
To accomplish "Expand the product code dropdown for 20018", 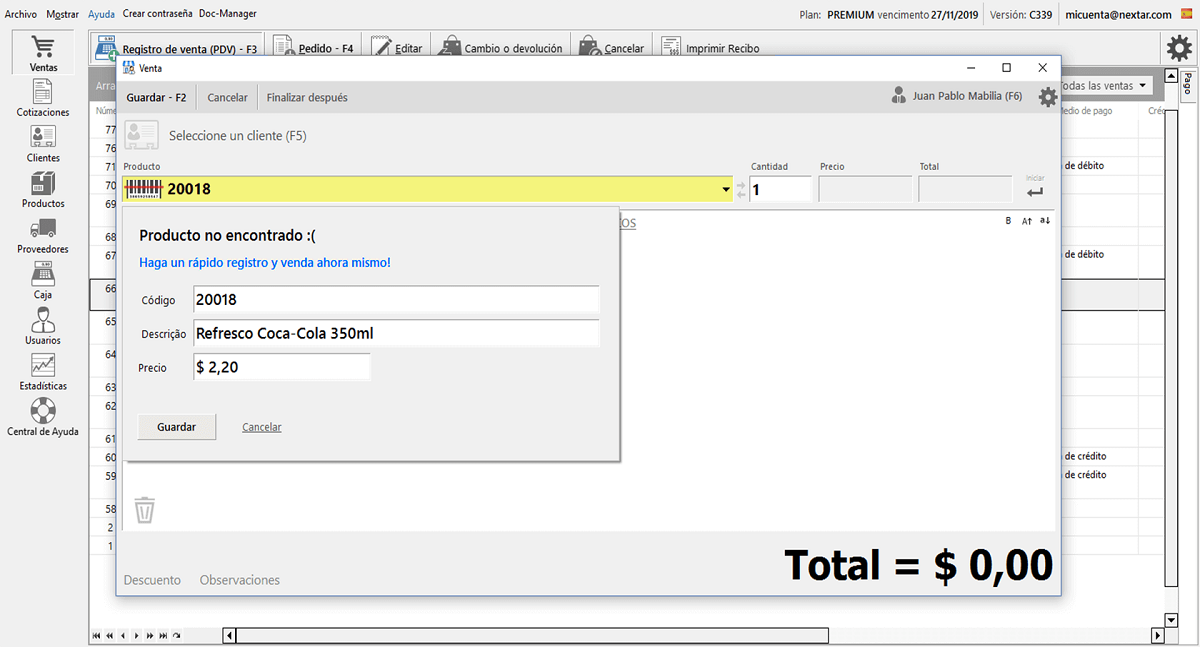I will pos(725,188).
